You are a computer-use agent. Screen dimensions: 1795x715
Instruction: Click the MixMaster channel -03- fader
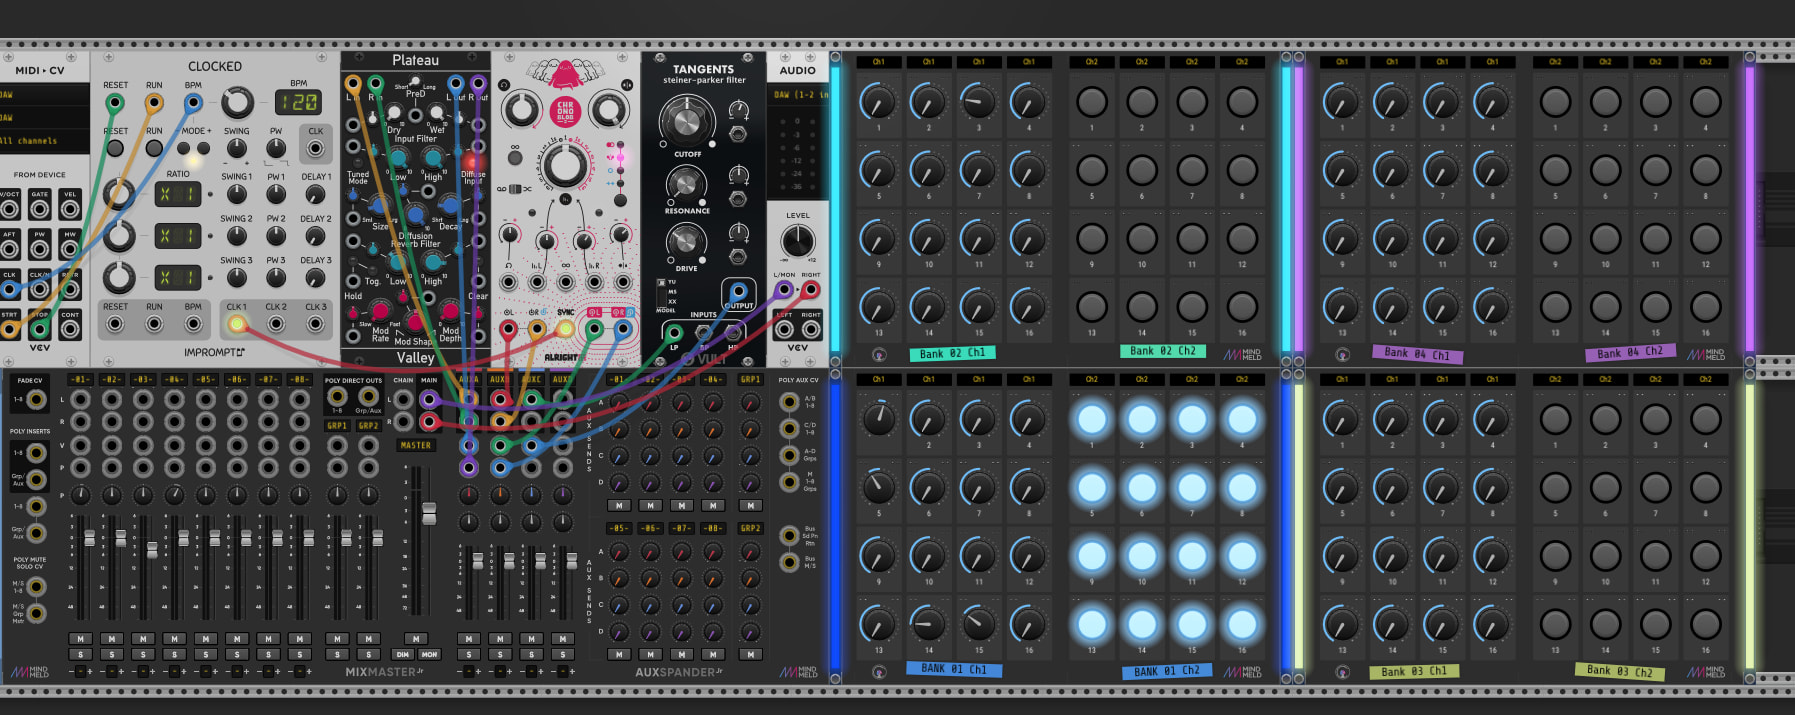[152, 550]
